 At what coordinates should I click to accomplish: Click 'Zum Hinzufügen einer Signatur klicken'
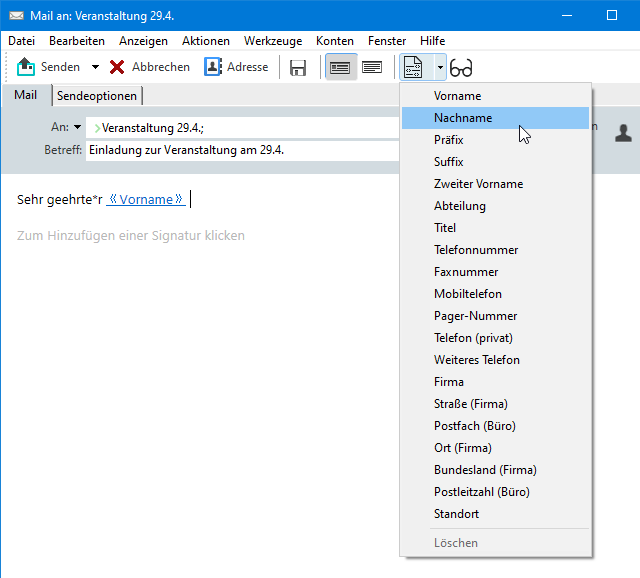131,236
